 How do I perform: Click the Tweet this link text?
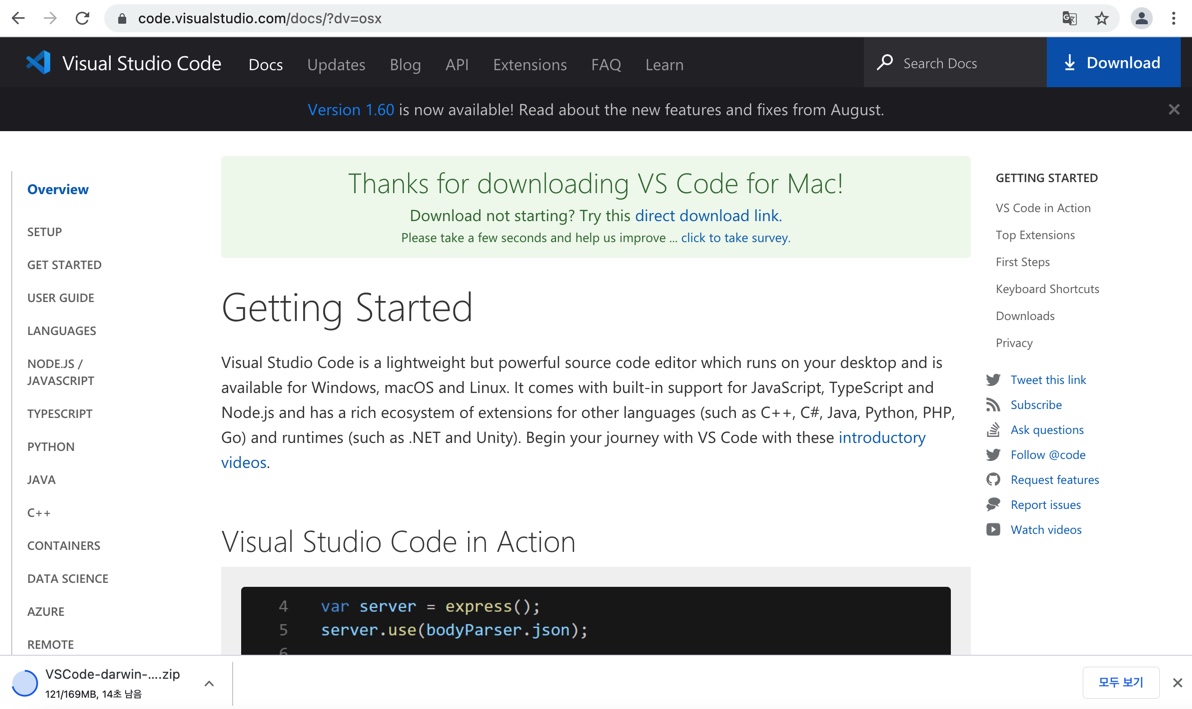pos(1048,380)
